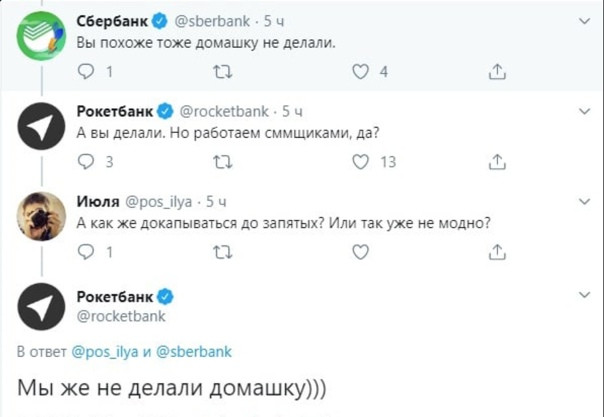Open replies on Рокетбанк tweet with 3 replies

point(85,162)
